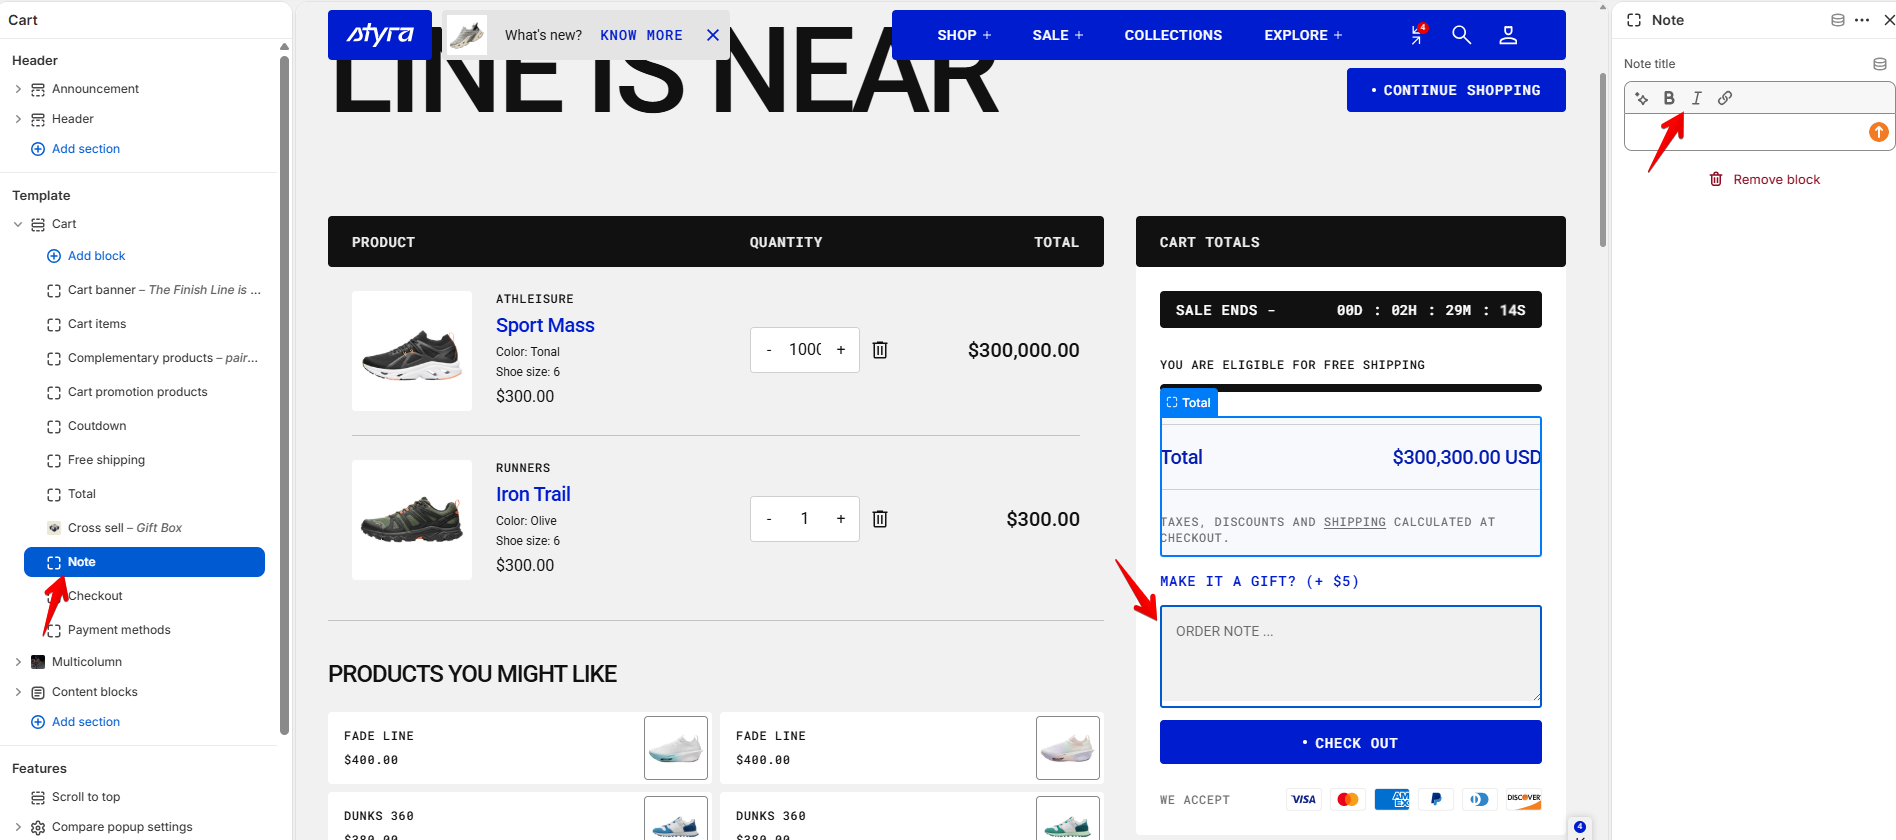Click the Italic formatting icon
The image size is (1896, 840).
1697,98
